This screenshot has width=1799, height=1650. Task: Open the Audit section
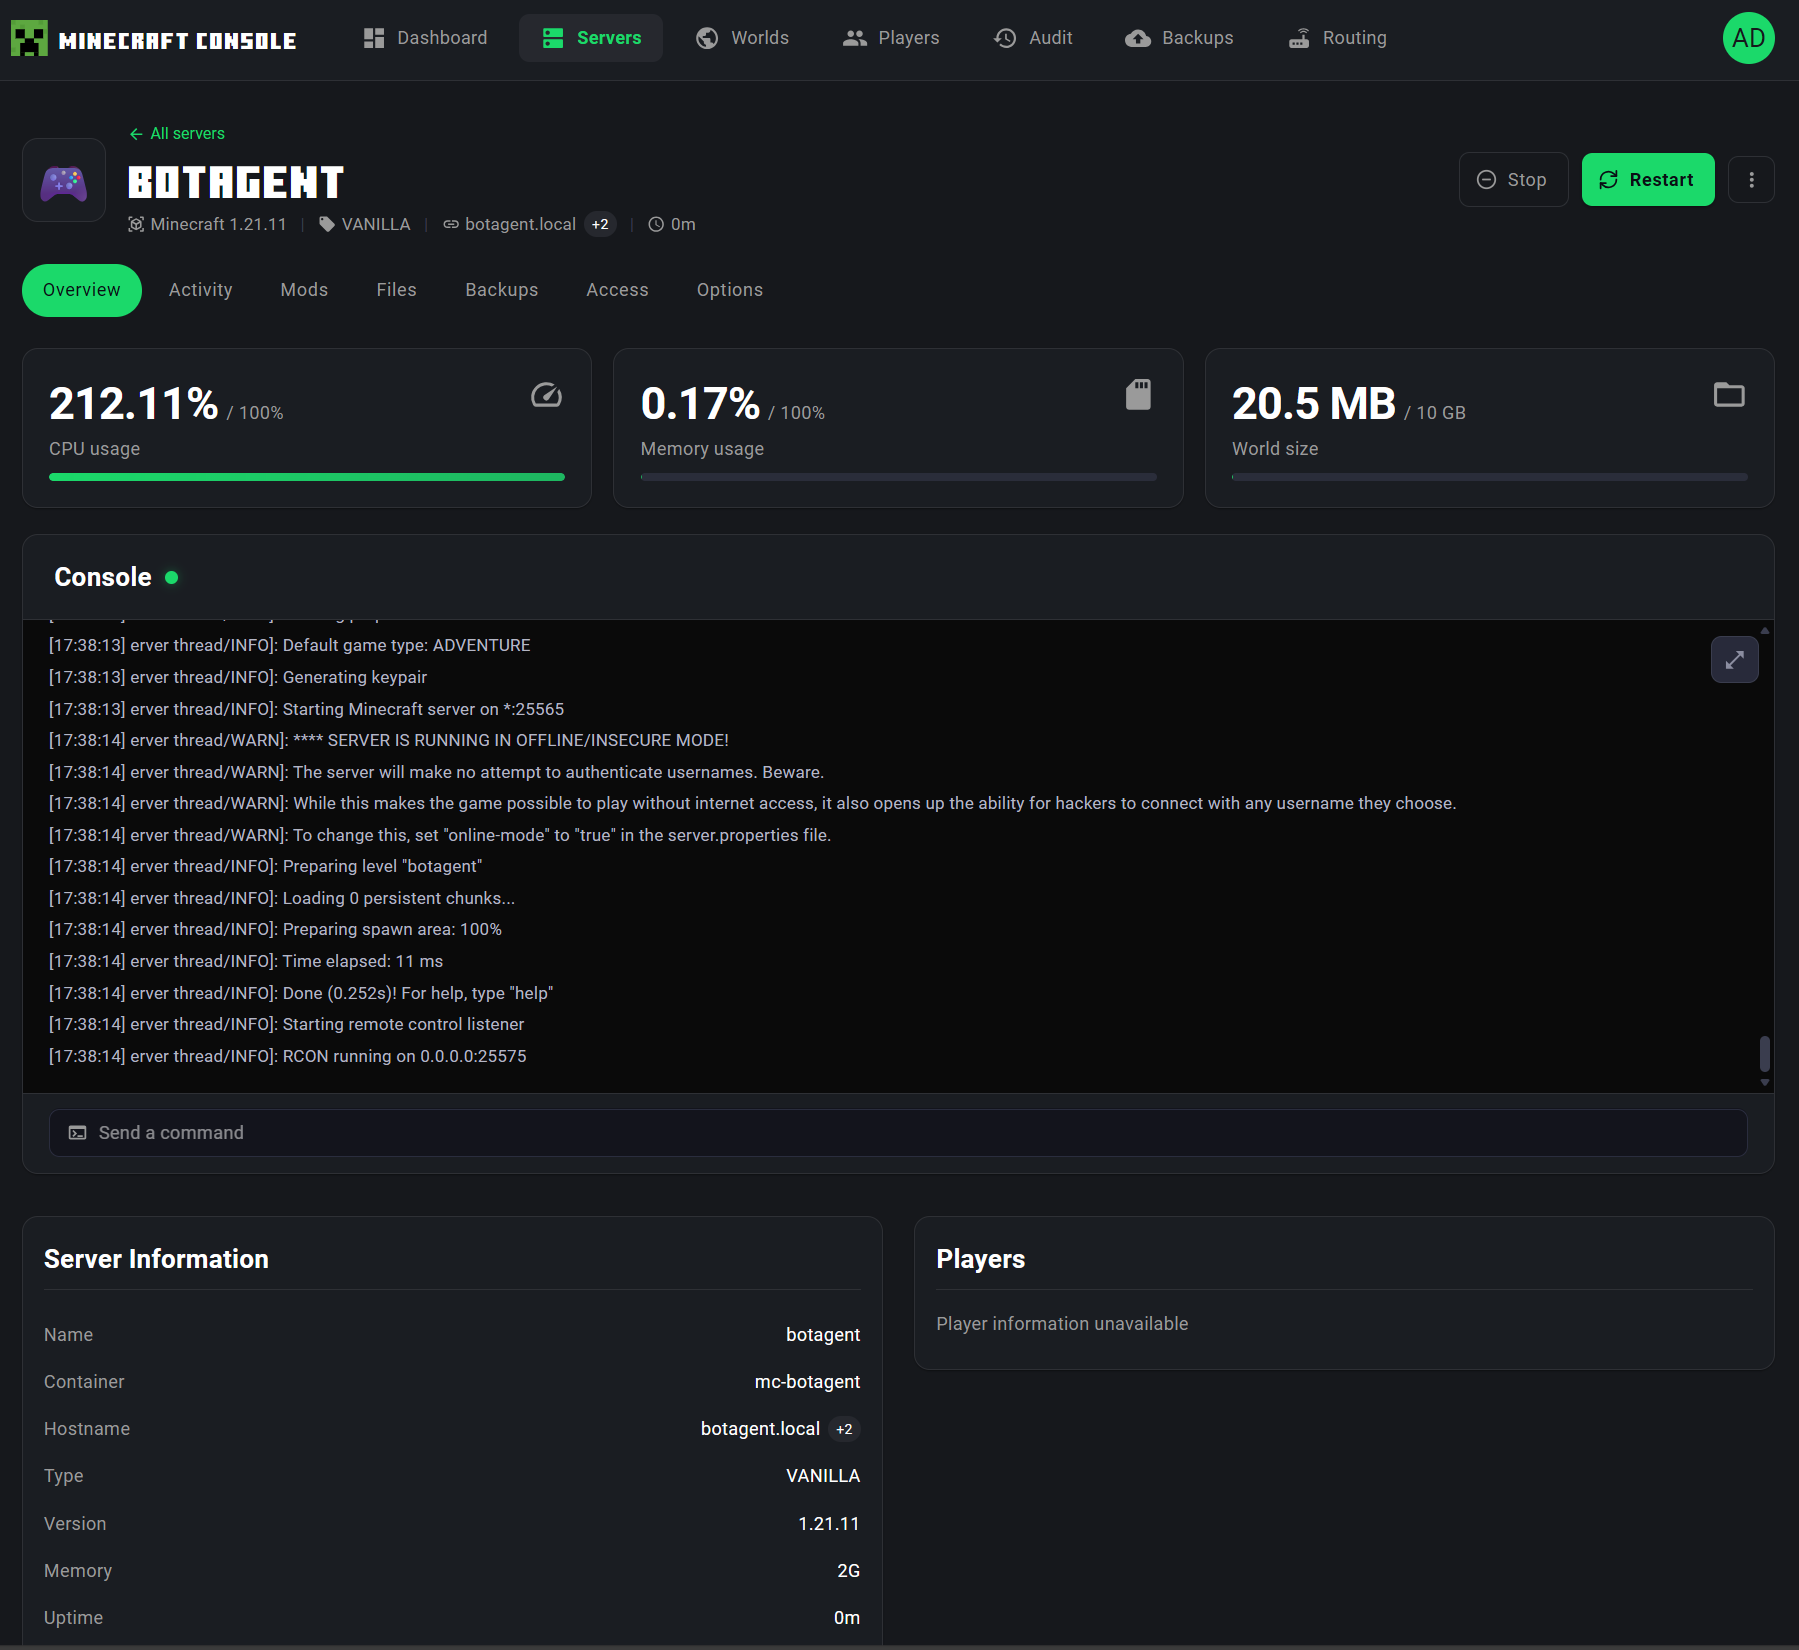(1033, 38)
